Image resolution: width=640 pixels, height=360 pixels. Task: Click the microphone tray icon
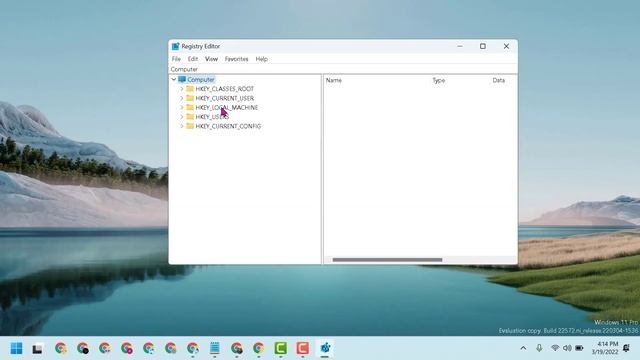539,348
